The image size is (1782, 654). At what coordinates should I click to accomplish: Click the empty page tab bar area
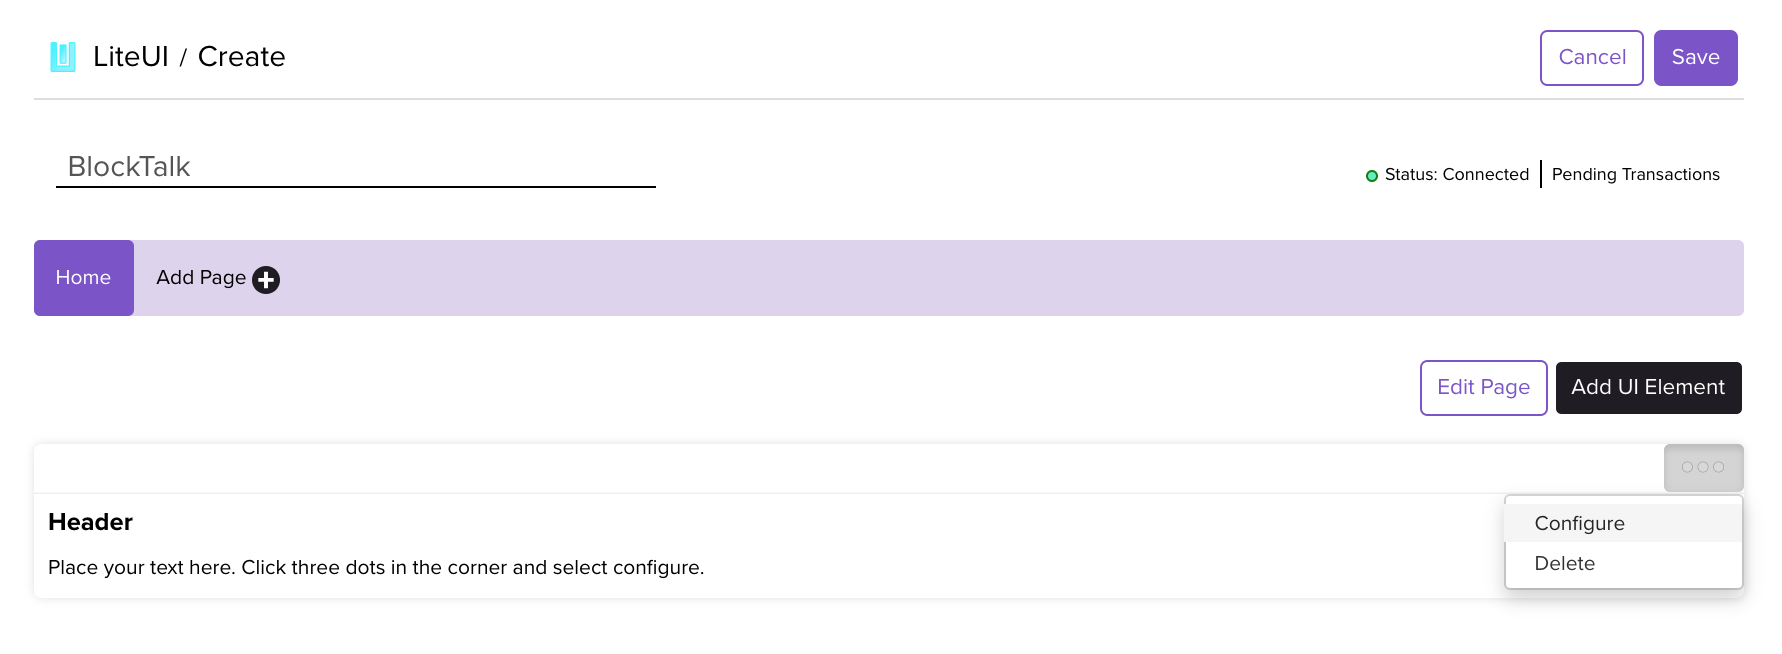pos(1000,278)
